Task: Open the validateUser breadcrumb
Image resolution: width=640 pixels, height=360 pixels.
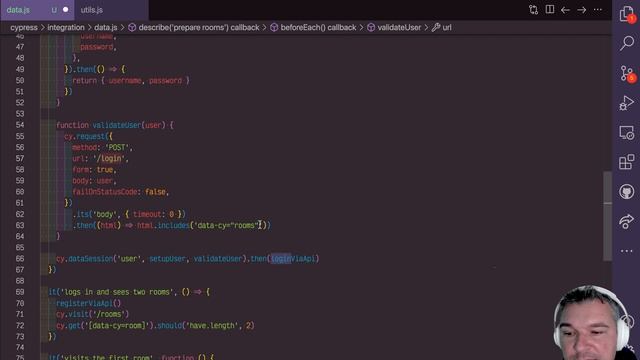Action: (394, 27)
